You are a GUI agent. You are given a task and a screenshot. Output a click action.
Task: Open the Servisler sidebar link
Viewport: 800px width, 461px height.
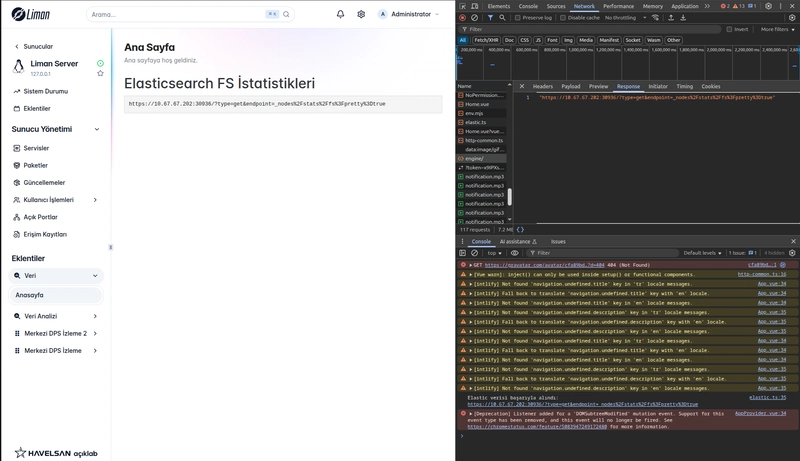tap(37, 148)
